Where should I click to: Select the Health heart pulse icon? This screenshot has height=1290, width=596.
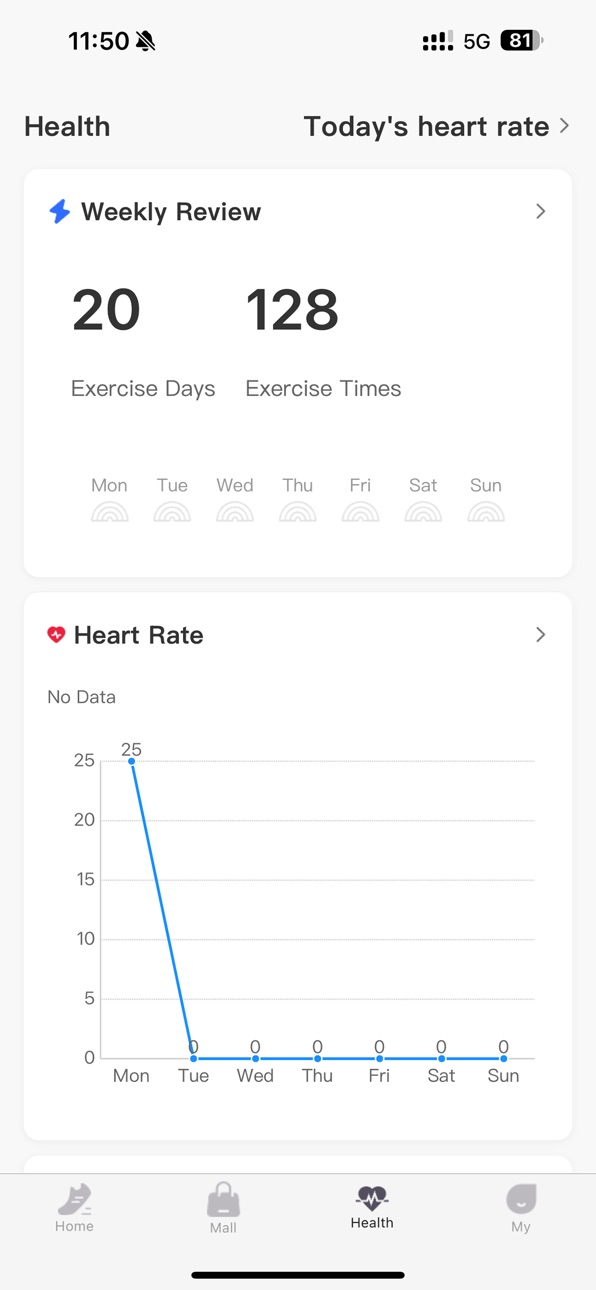pyautogui.click(x=372, y=1197)
